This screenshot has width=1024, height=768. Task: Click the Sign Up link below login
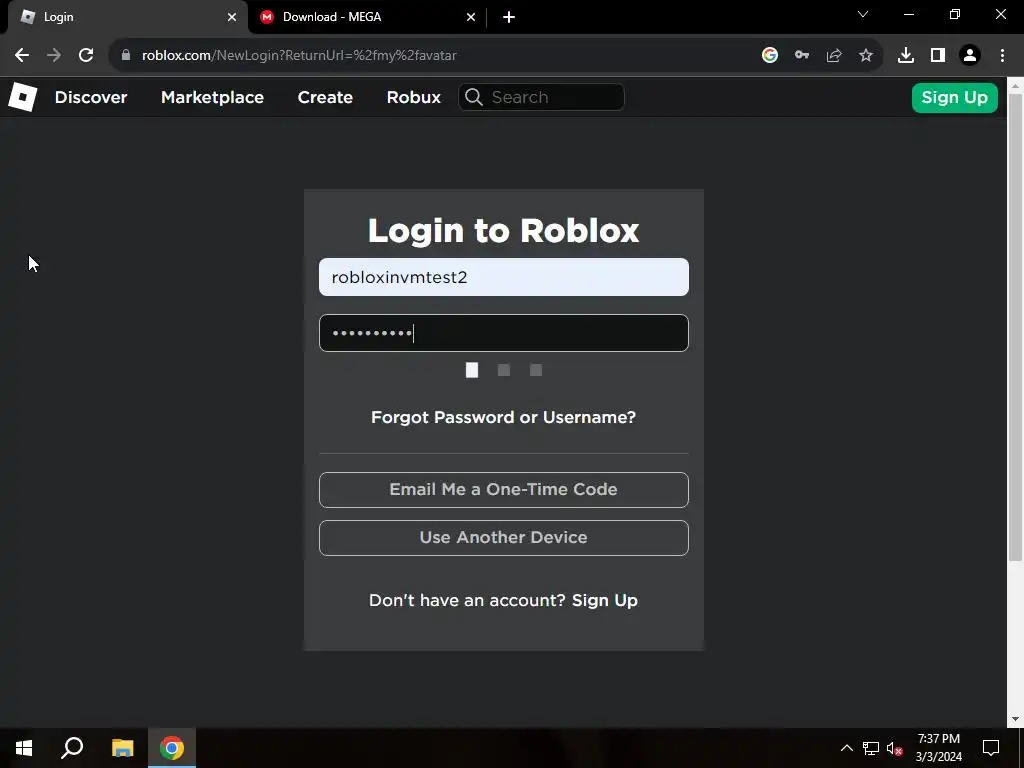click(605, 600)
